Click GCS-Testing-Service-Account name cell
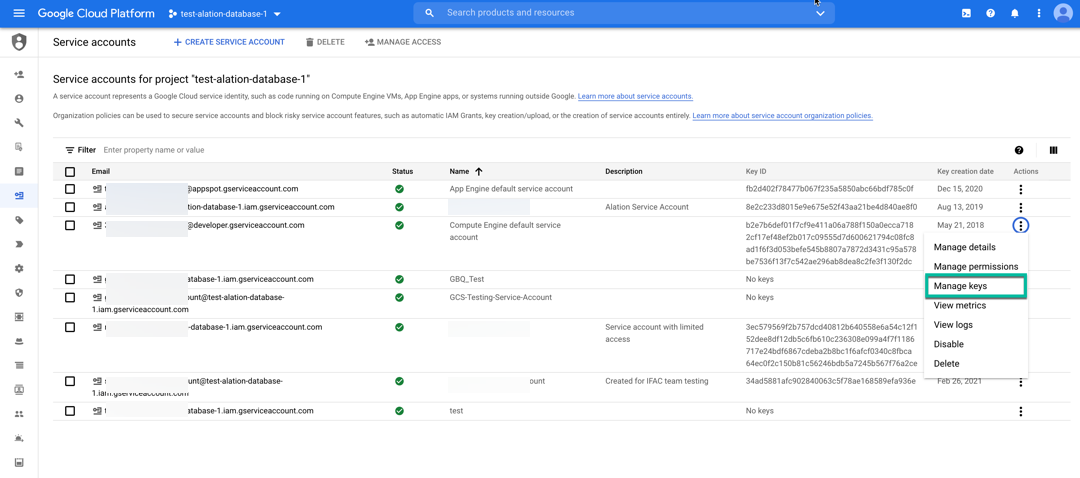Screen dimensions: 1080x478 (500, 298)
